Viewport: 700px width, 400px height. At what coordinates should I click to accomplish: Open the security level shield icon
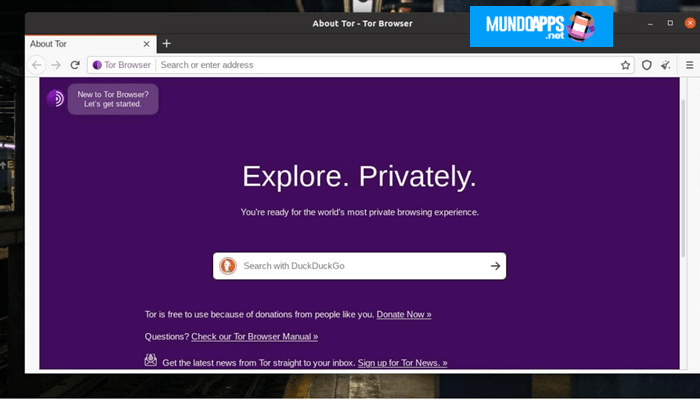tap(646, 65)
